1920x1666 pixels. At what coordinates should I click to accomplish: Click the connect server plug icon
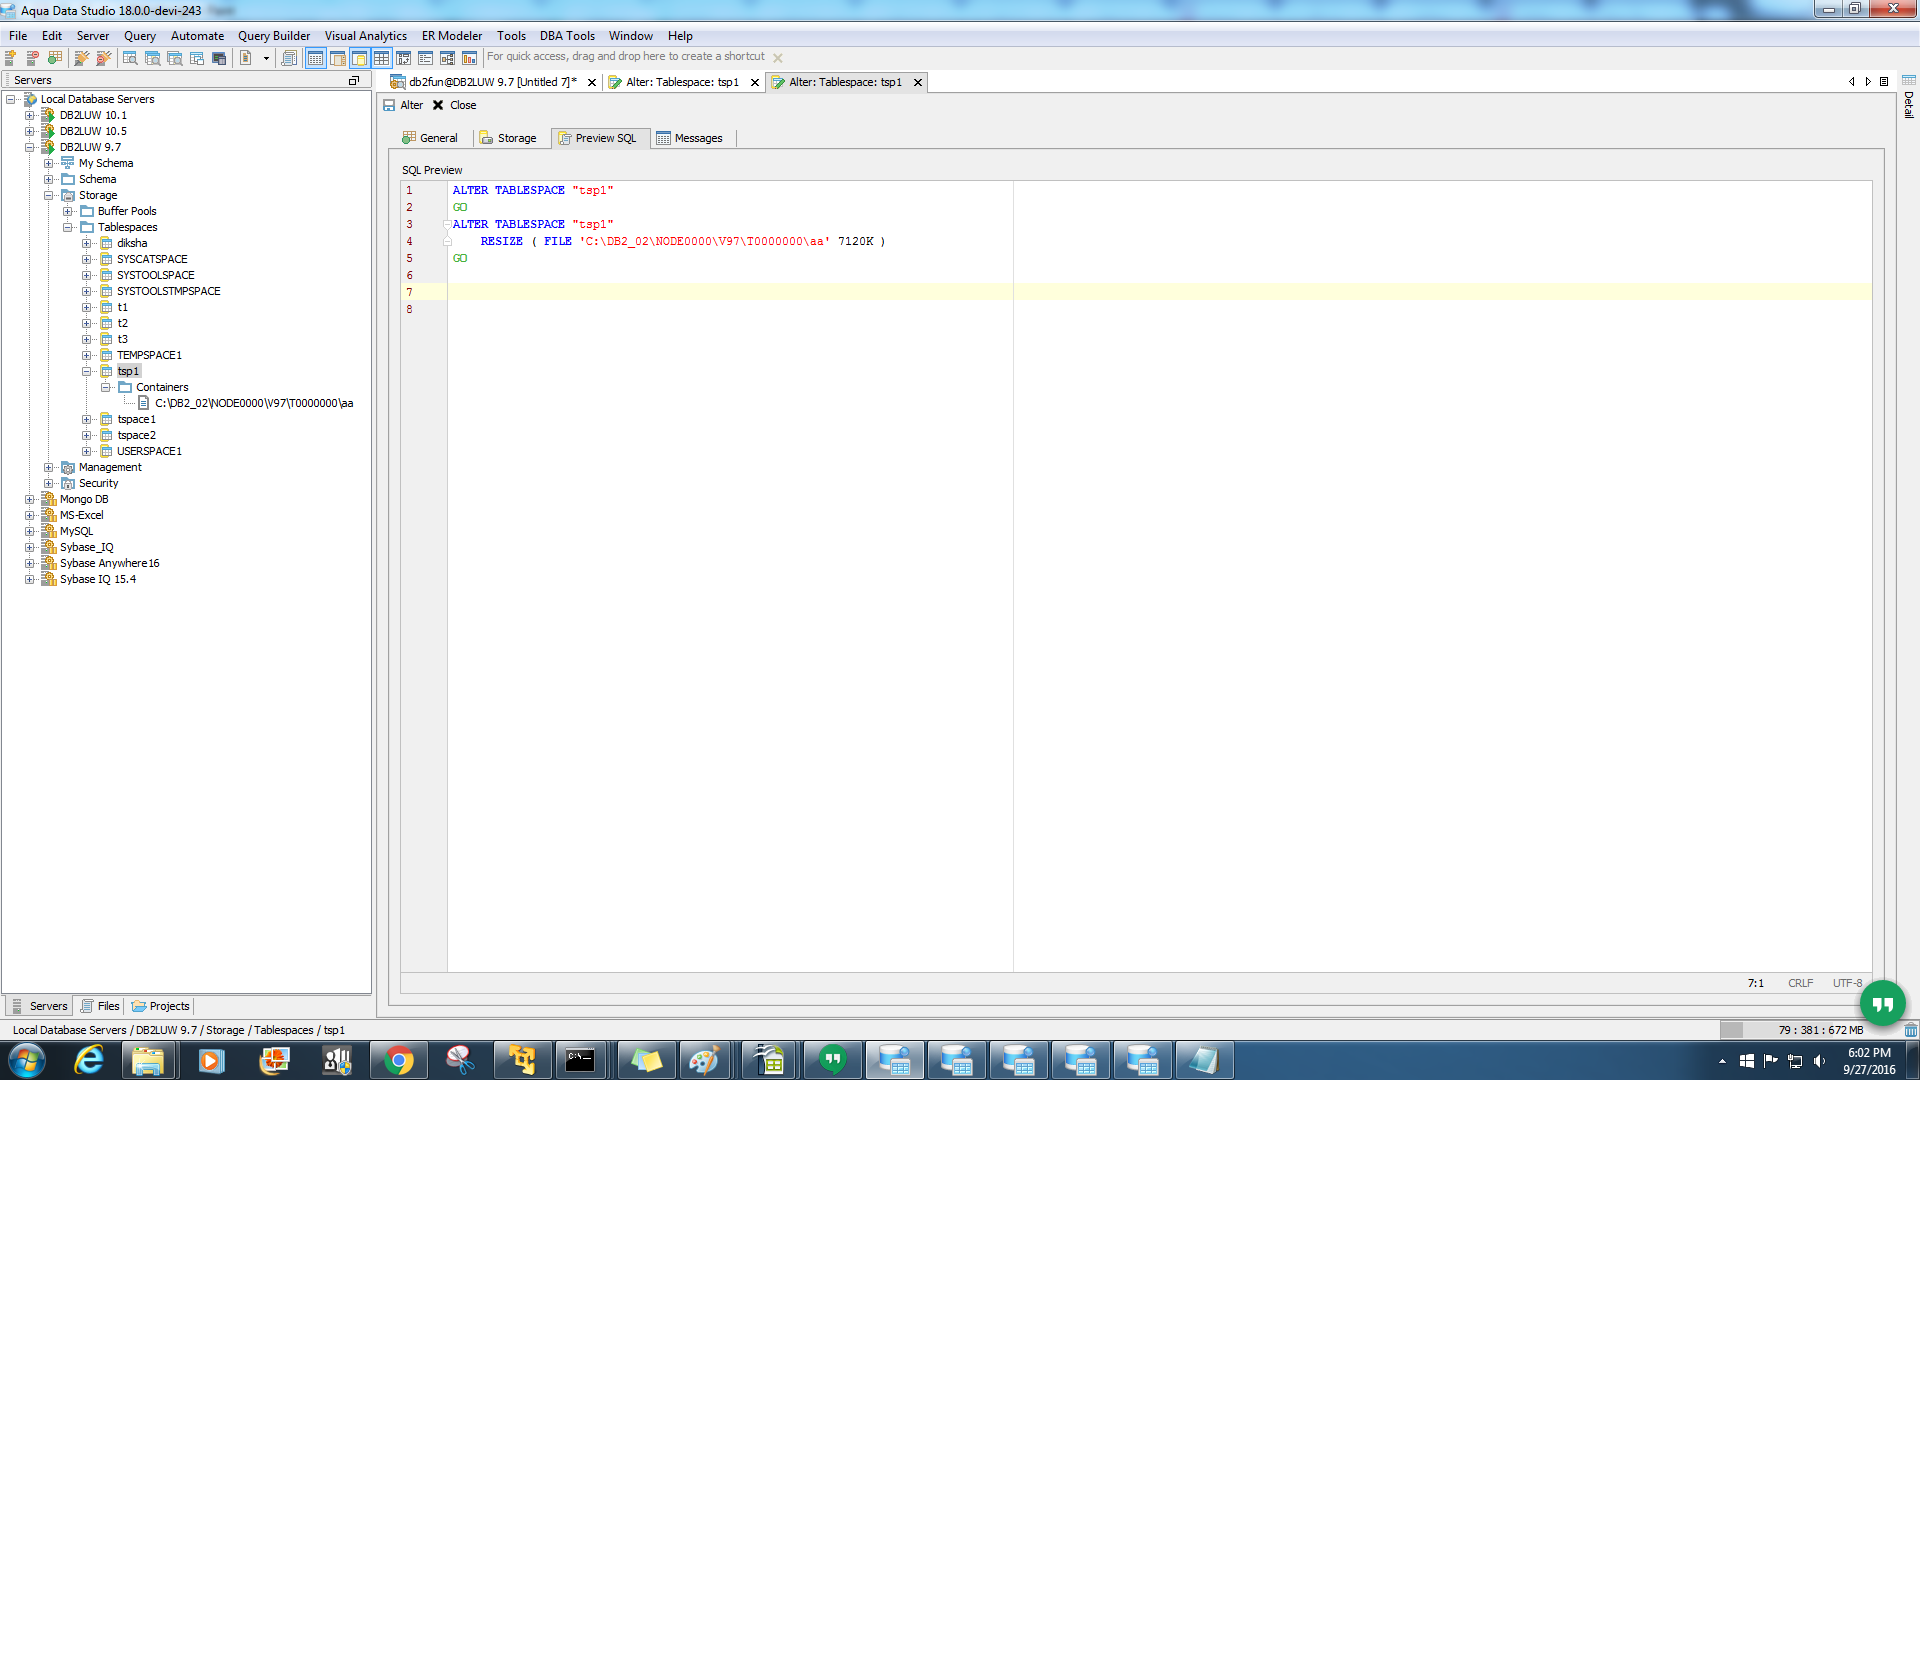point(82,58)
